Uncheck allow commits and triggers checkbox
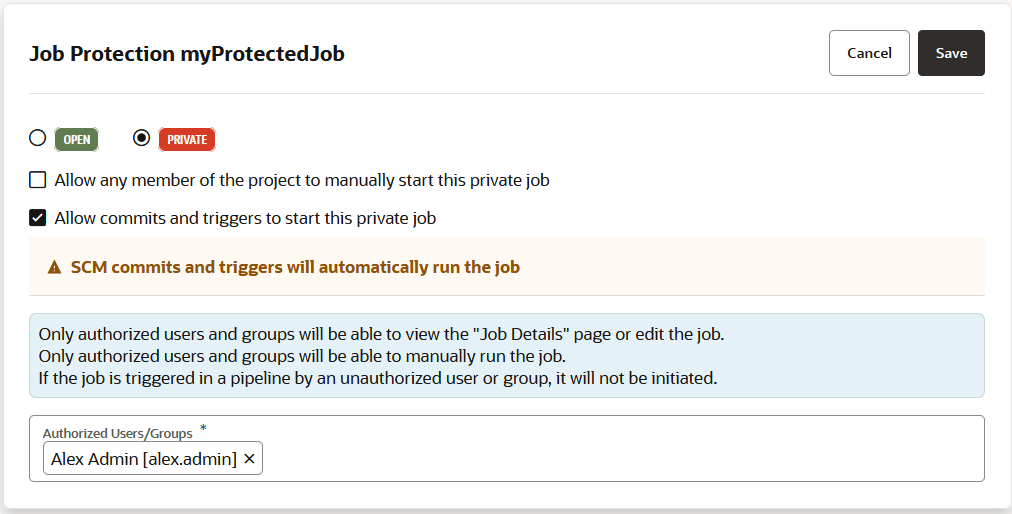This screenshot has width=1012, height=514. point(38,217)
